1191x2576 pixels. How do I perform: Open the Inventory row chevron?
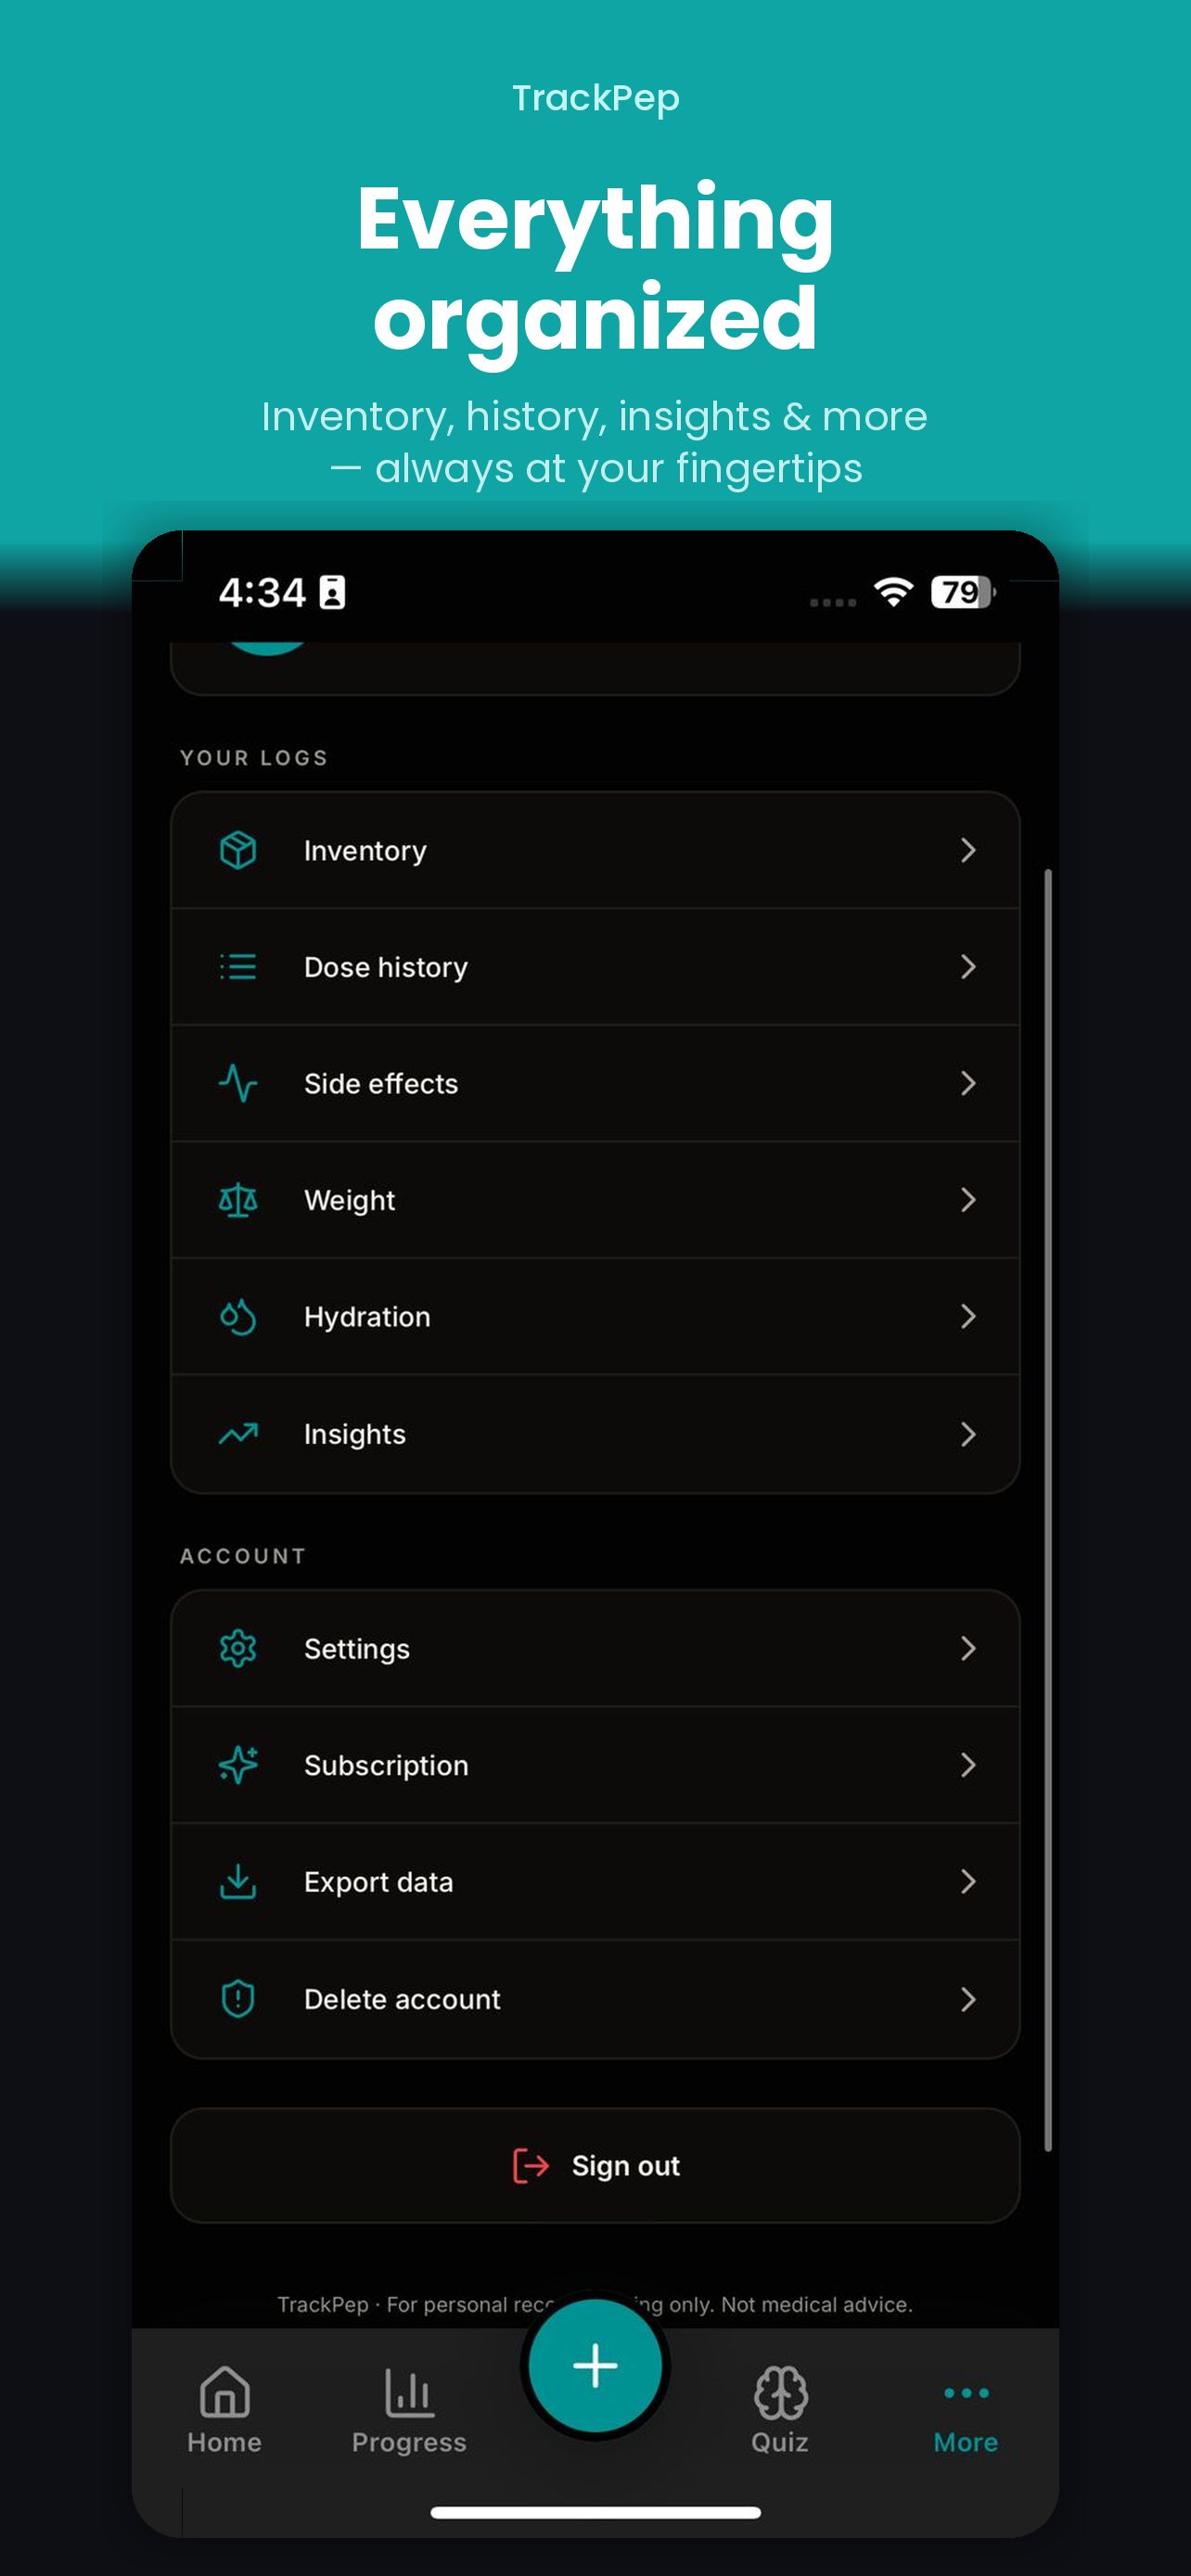[x=967, y=850]
